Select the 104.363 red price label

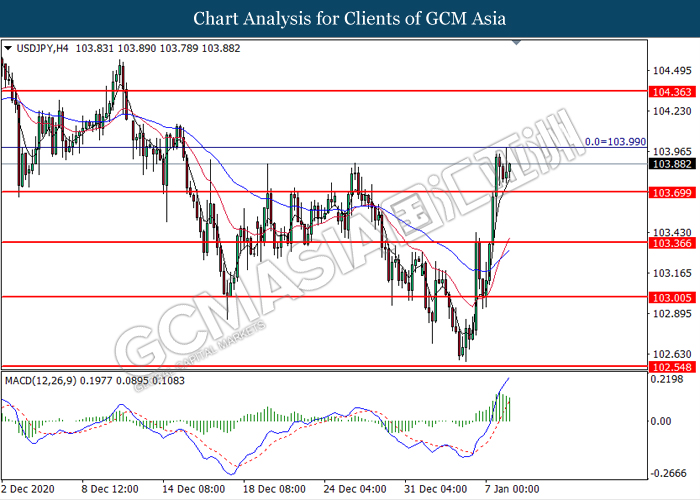671,92
